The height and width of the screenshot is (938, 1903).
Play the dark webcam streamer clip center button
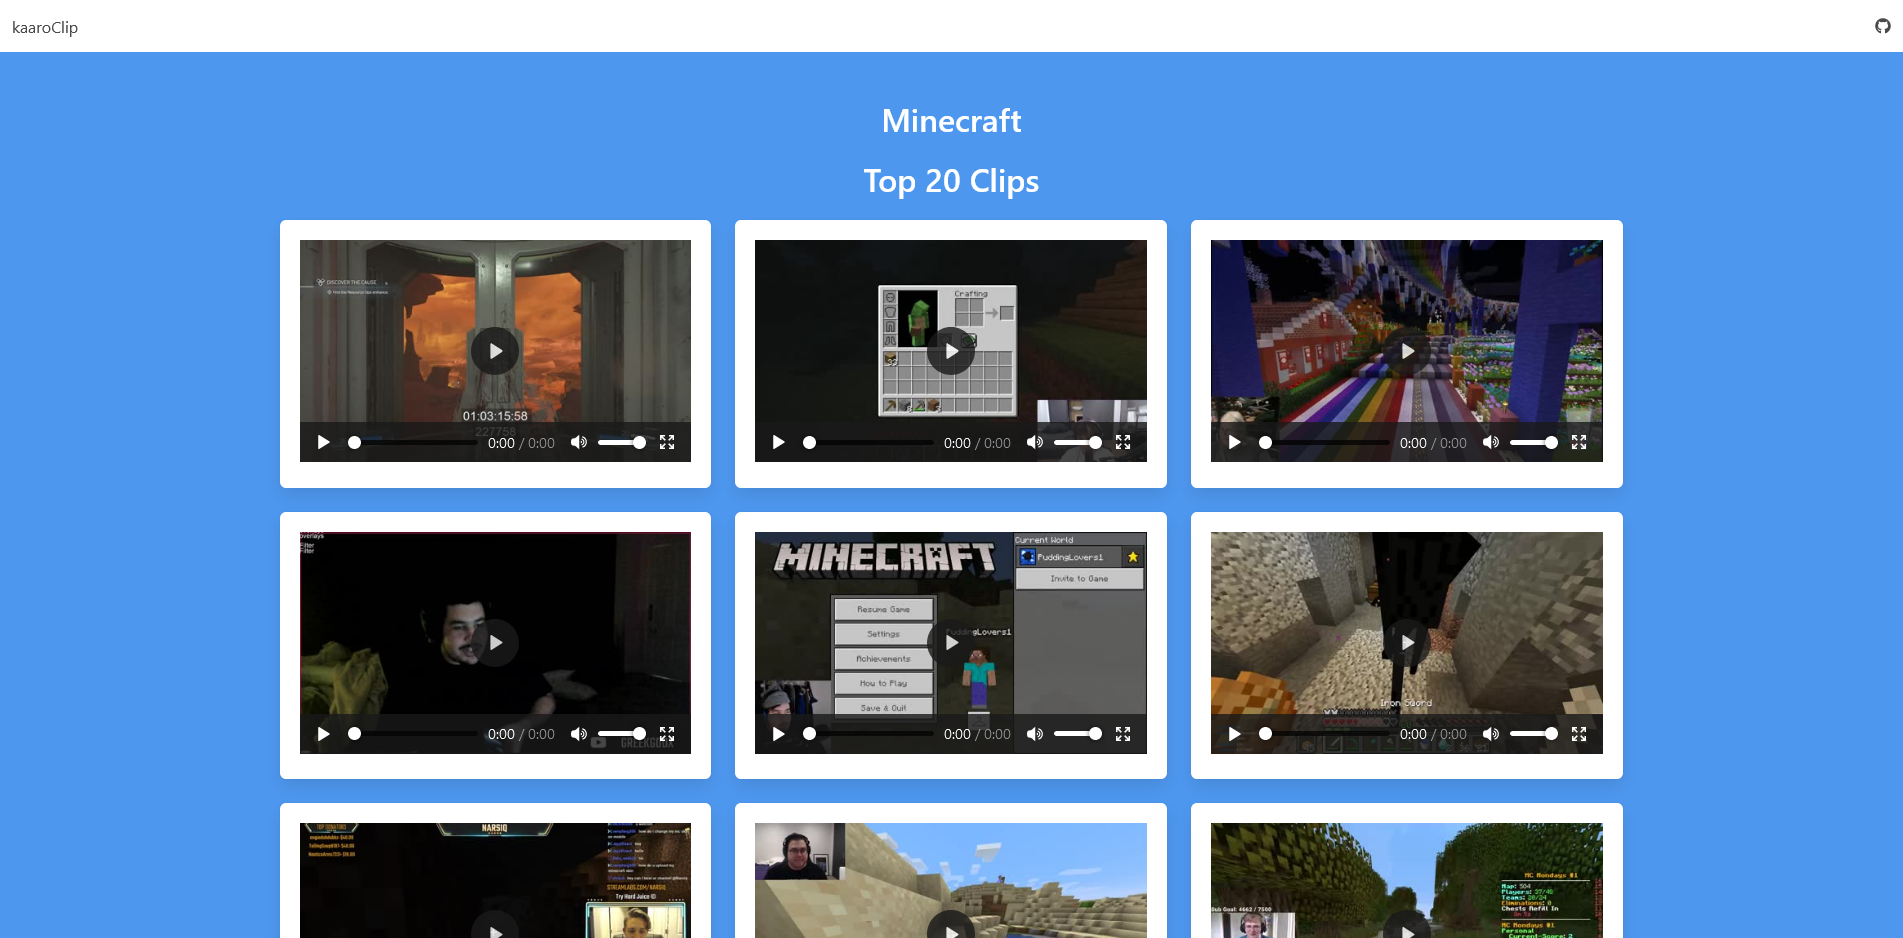click(x=495, y=643)
